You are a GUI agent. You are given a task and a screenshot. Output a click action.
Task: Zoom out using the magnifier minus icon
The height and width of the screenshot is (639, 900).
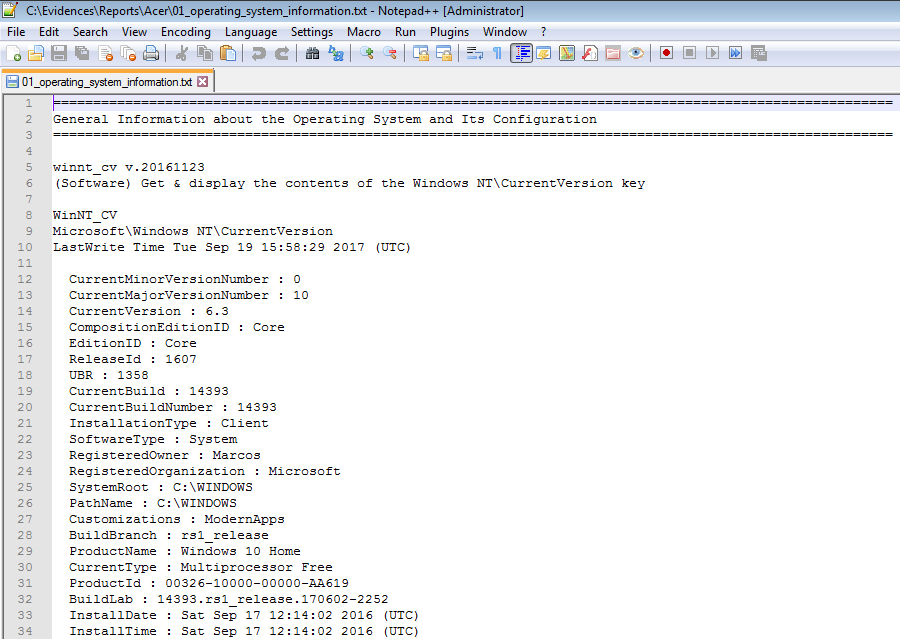390,53
